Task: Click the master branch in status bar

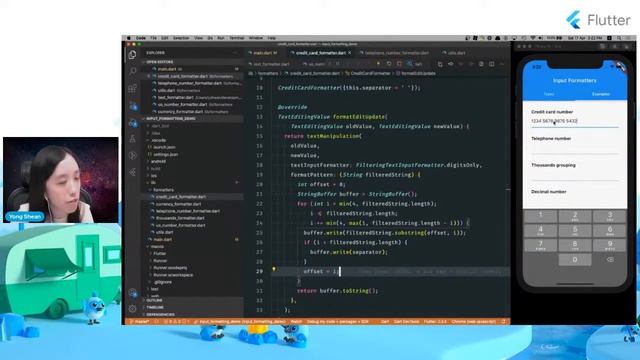Action: [139, 322]
